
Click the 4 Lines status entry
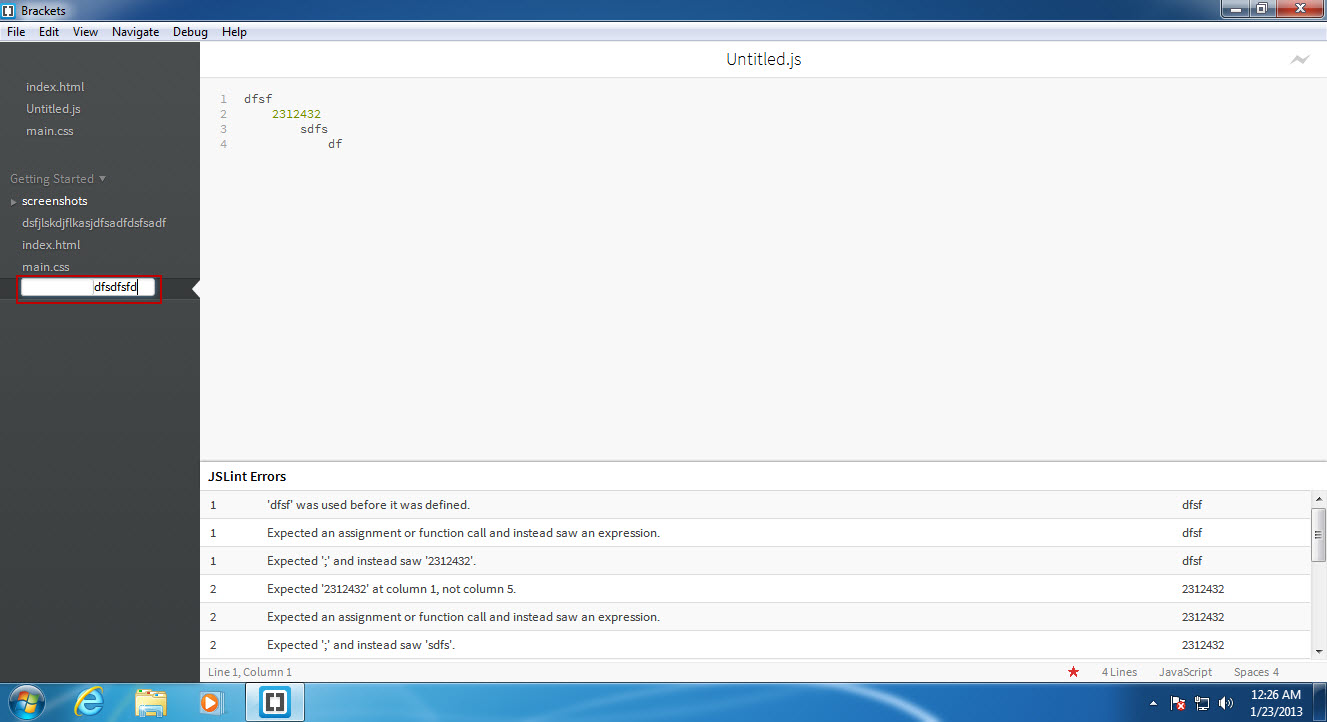pos(1119,672)
